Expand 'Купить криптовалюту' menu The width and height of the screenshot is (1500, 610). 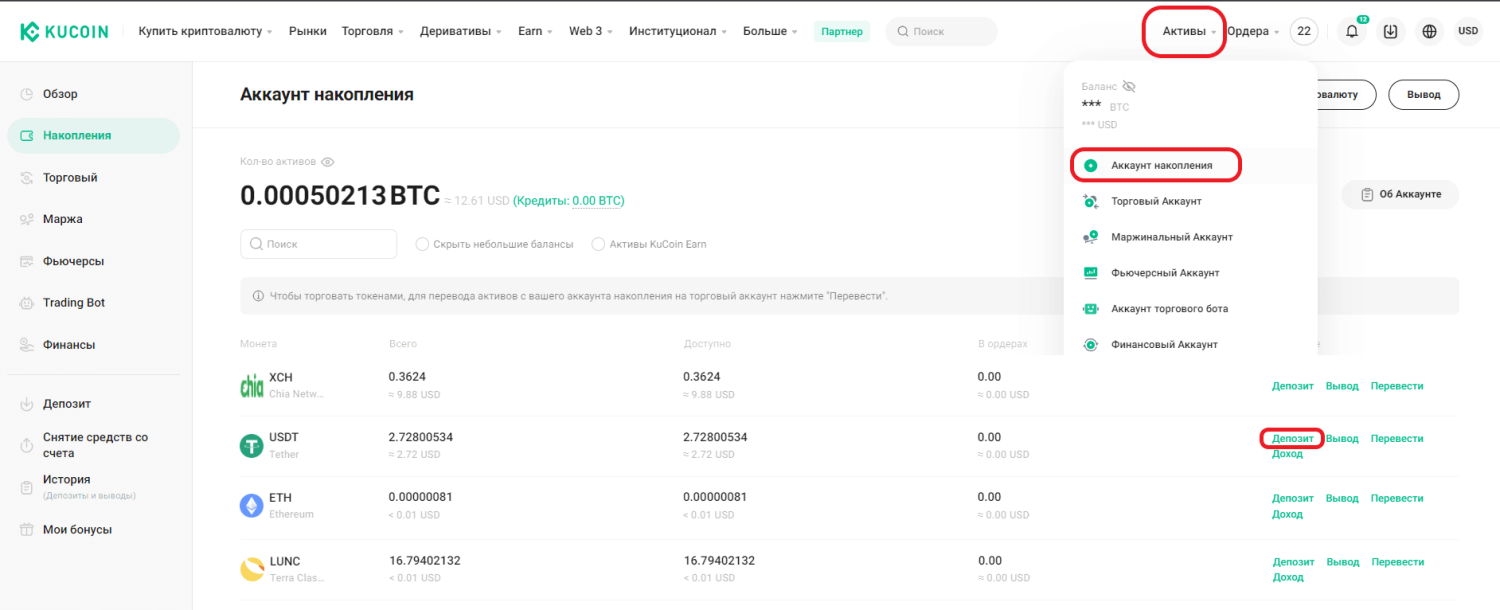(206, 32)
